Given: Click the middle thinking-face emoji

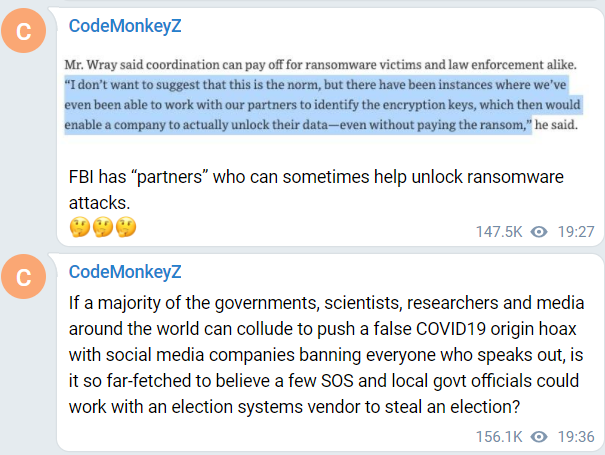Looking at the screenshot, I should point(102,227).
